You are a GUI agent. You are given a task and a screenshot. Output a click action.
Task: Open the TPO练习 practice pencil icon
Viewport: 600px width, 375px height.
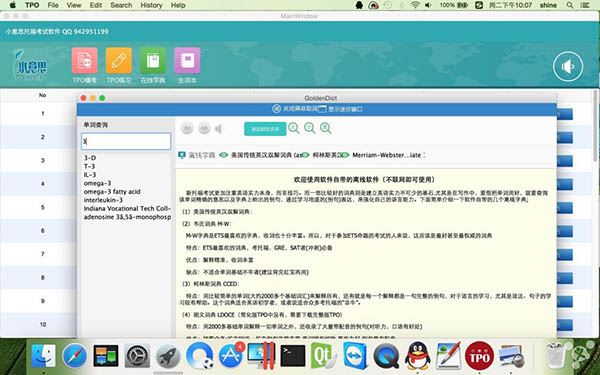pos(119,60)
